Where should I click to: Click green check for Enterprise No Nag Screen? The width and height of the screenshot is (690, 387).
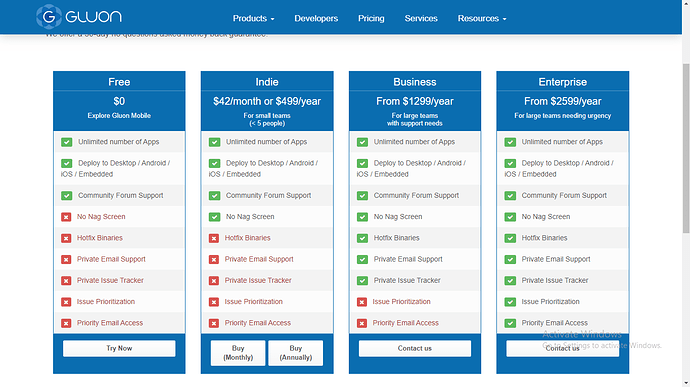510,217
